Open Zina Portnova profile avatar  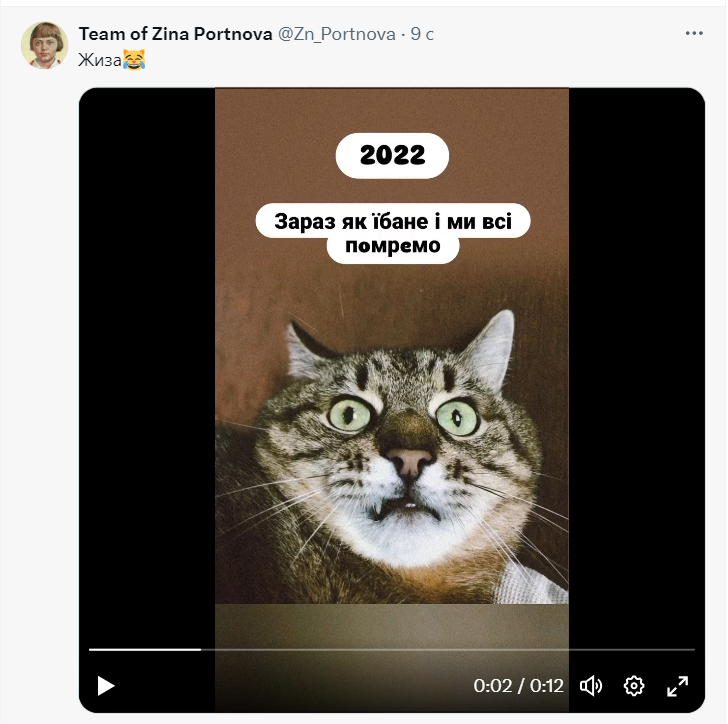[45, 45]
